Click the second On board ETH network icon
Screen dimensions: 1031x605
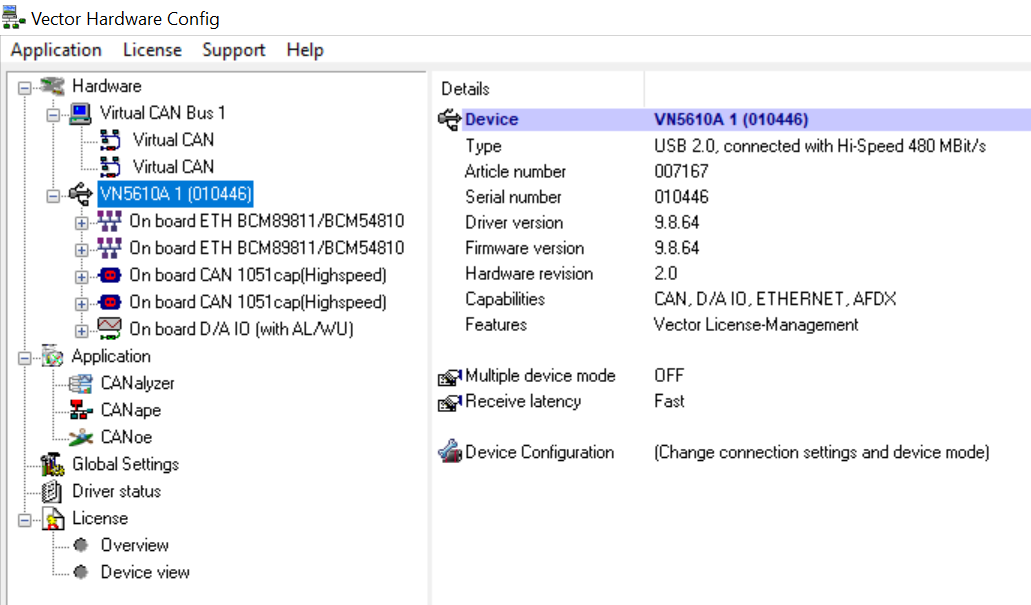pyautogui.click(x=109, y=248)
